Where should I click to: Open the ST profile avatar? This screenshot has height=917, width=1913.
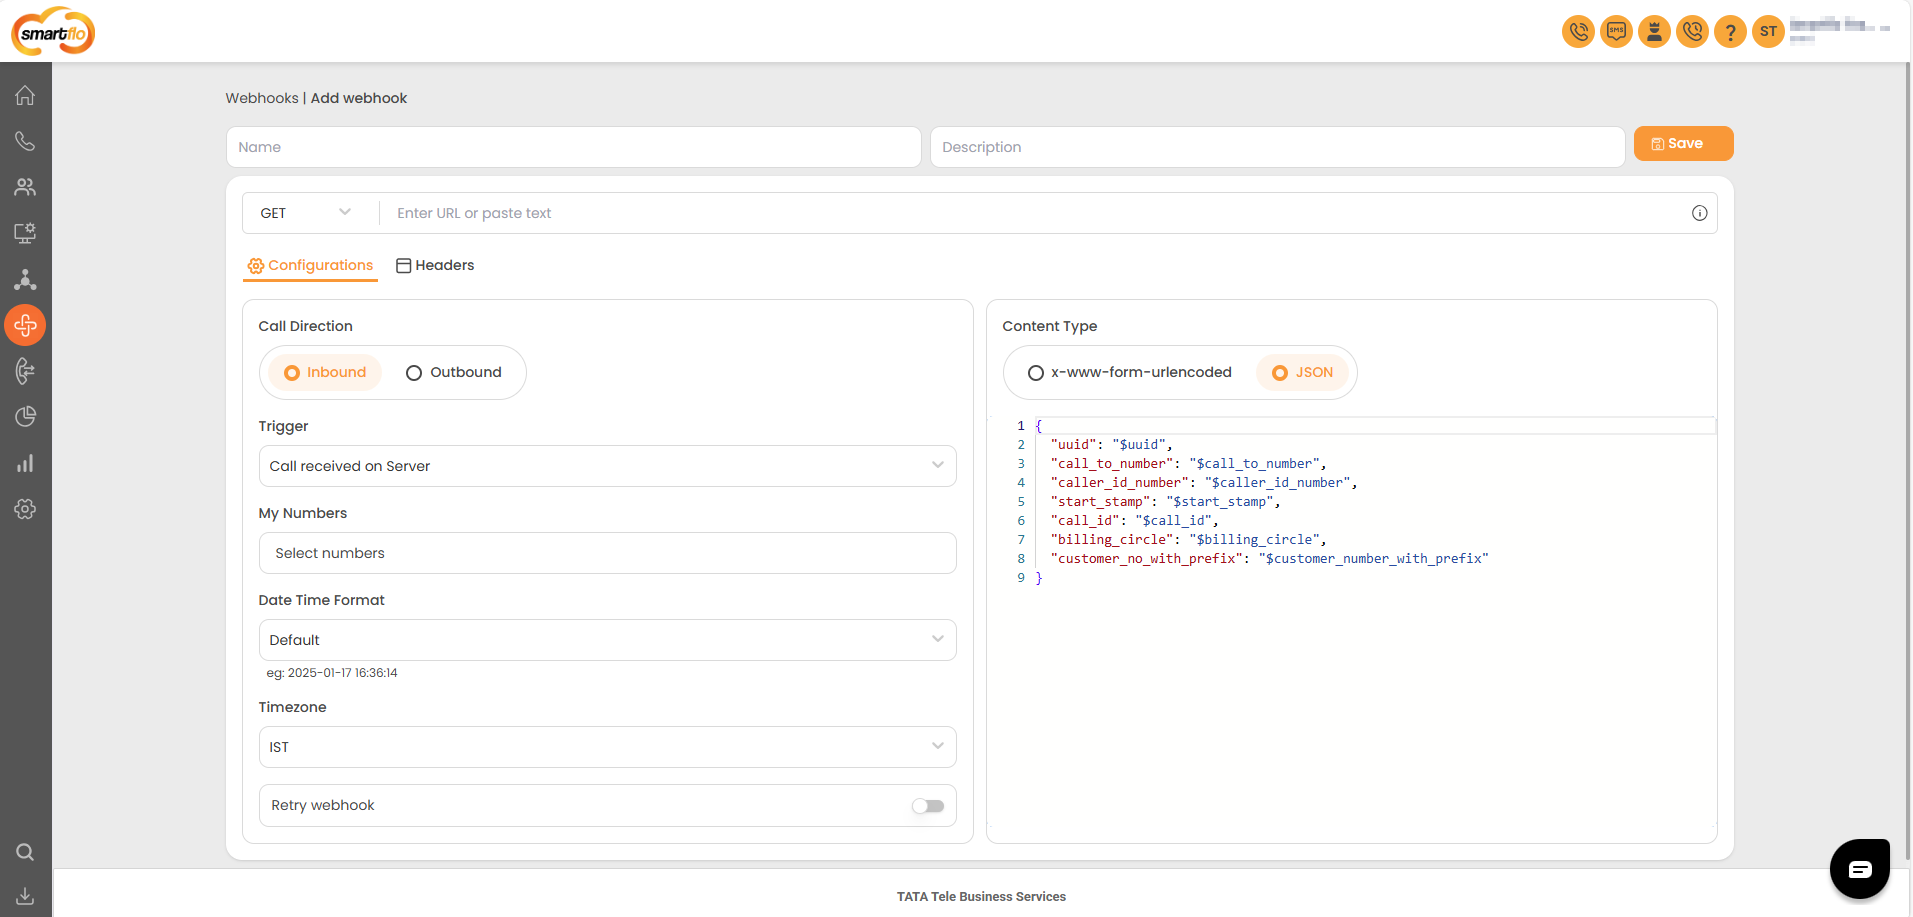click(x=1768, y=31)
